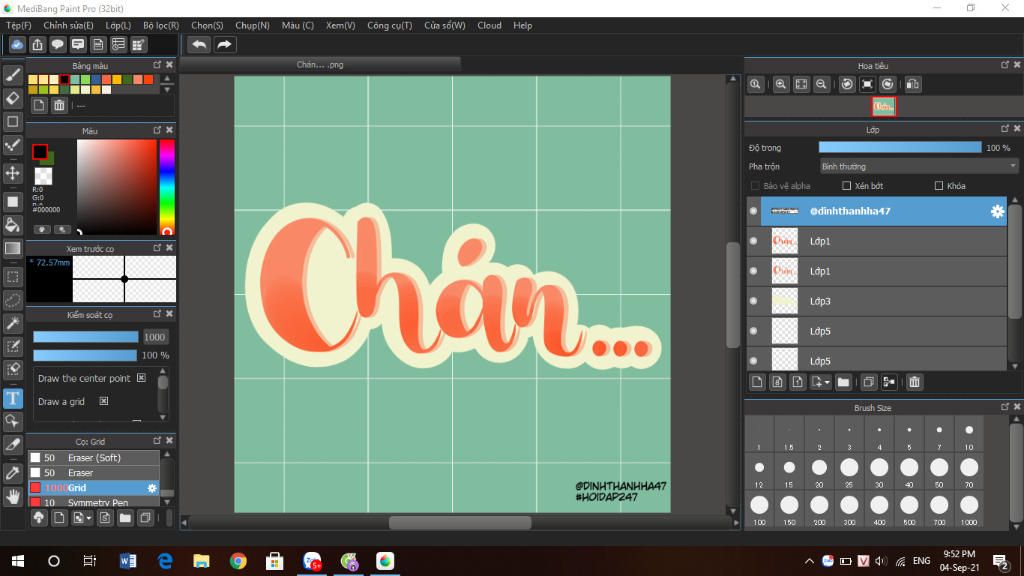Click the export share icon in top toolbar
Screen dimensions: 1024x576
[x=37, y=44]
